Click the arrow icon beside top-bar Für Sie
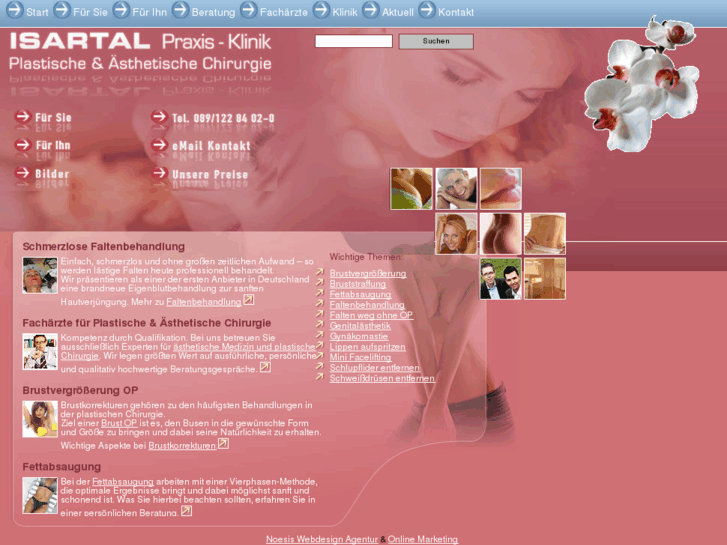Image resolution: width=727 pixels, height=545 pixels. tap(62, 10)
